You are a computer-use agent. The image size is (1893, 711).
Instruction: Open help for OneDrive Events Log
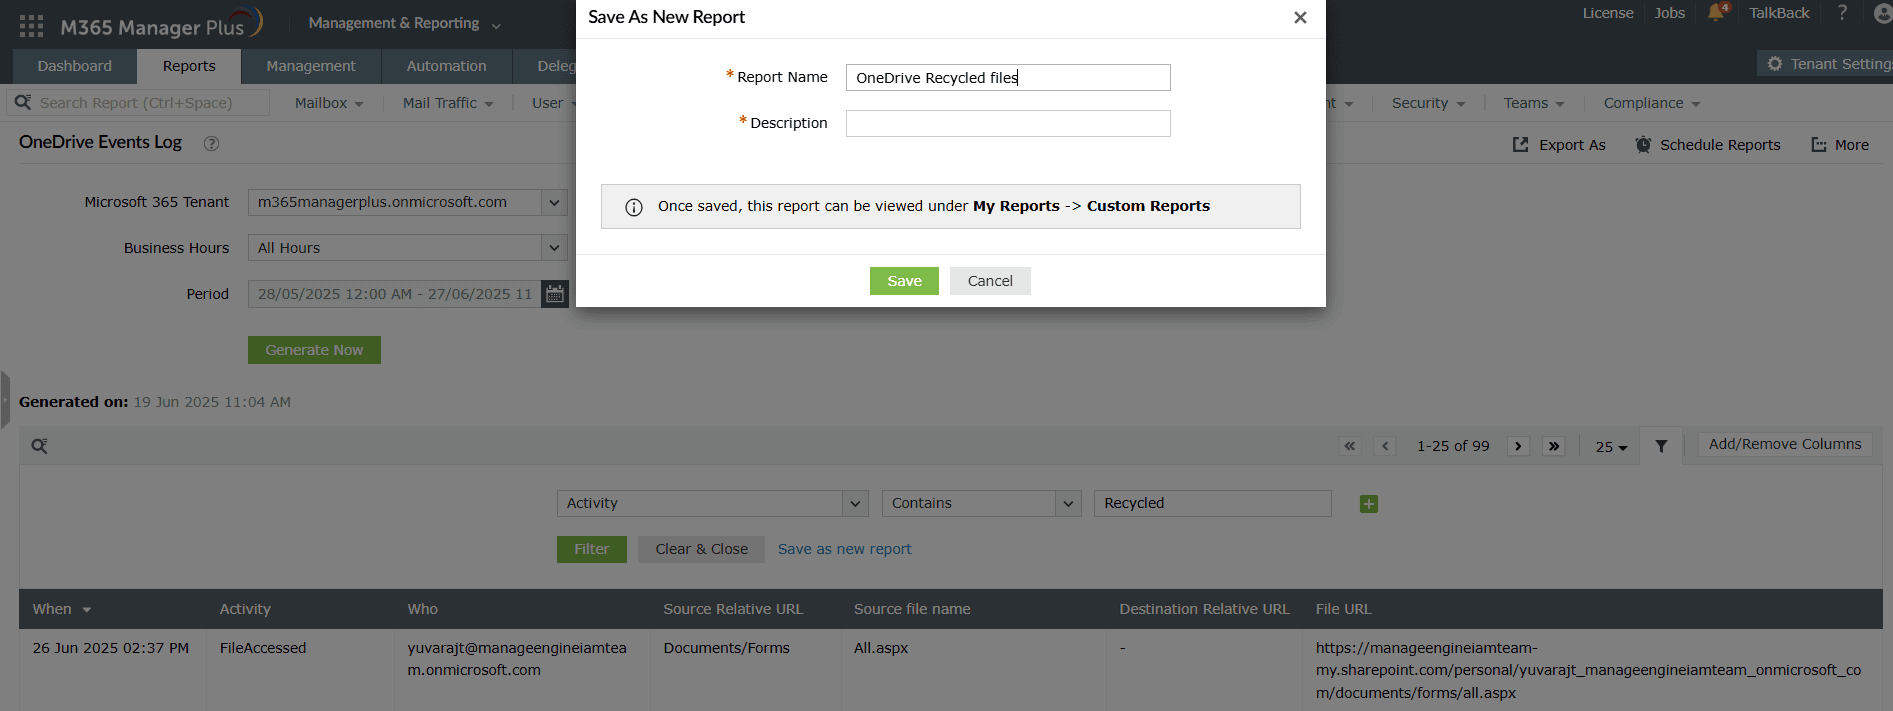(211, 143)
